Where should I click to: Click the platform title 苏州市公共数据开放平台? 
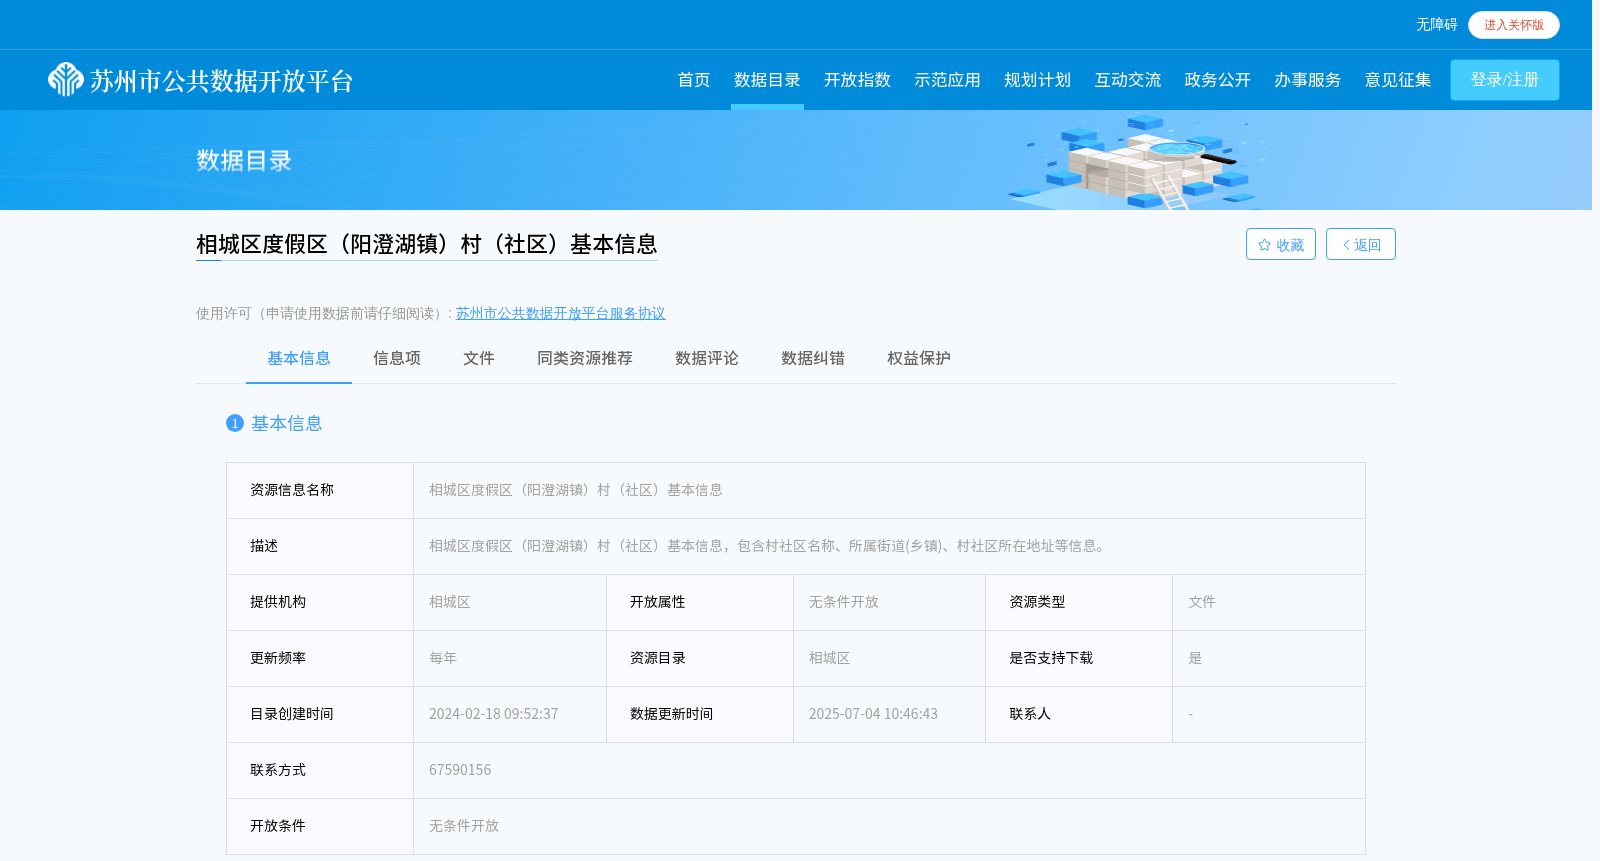[x=221, y=81]
